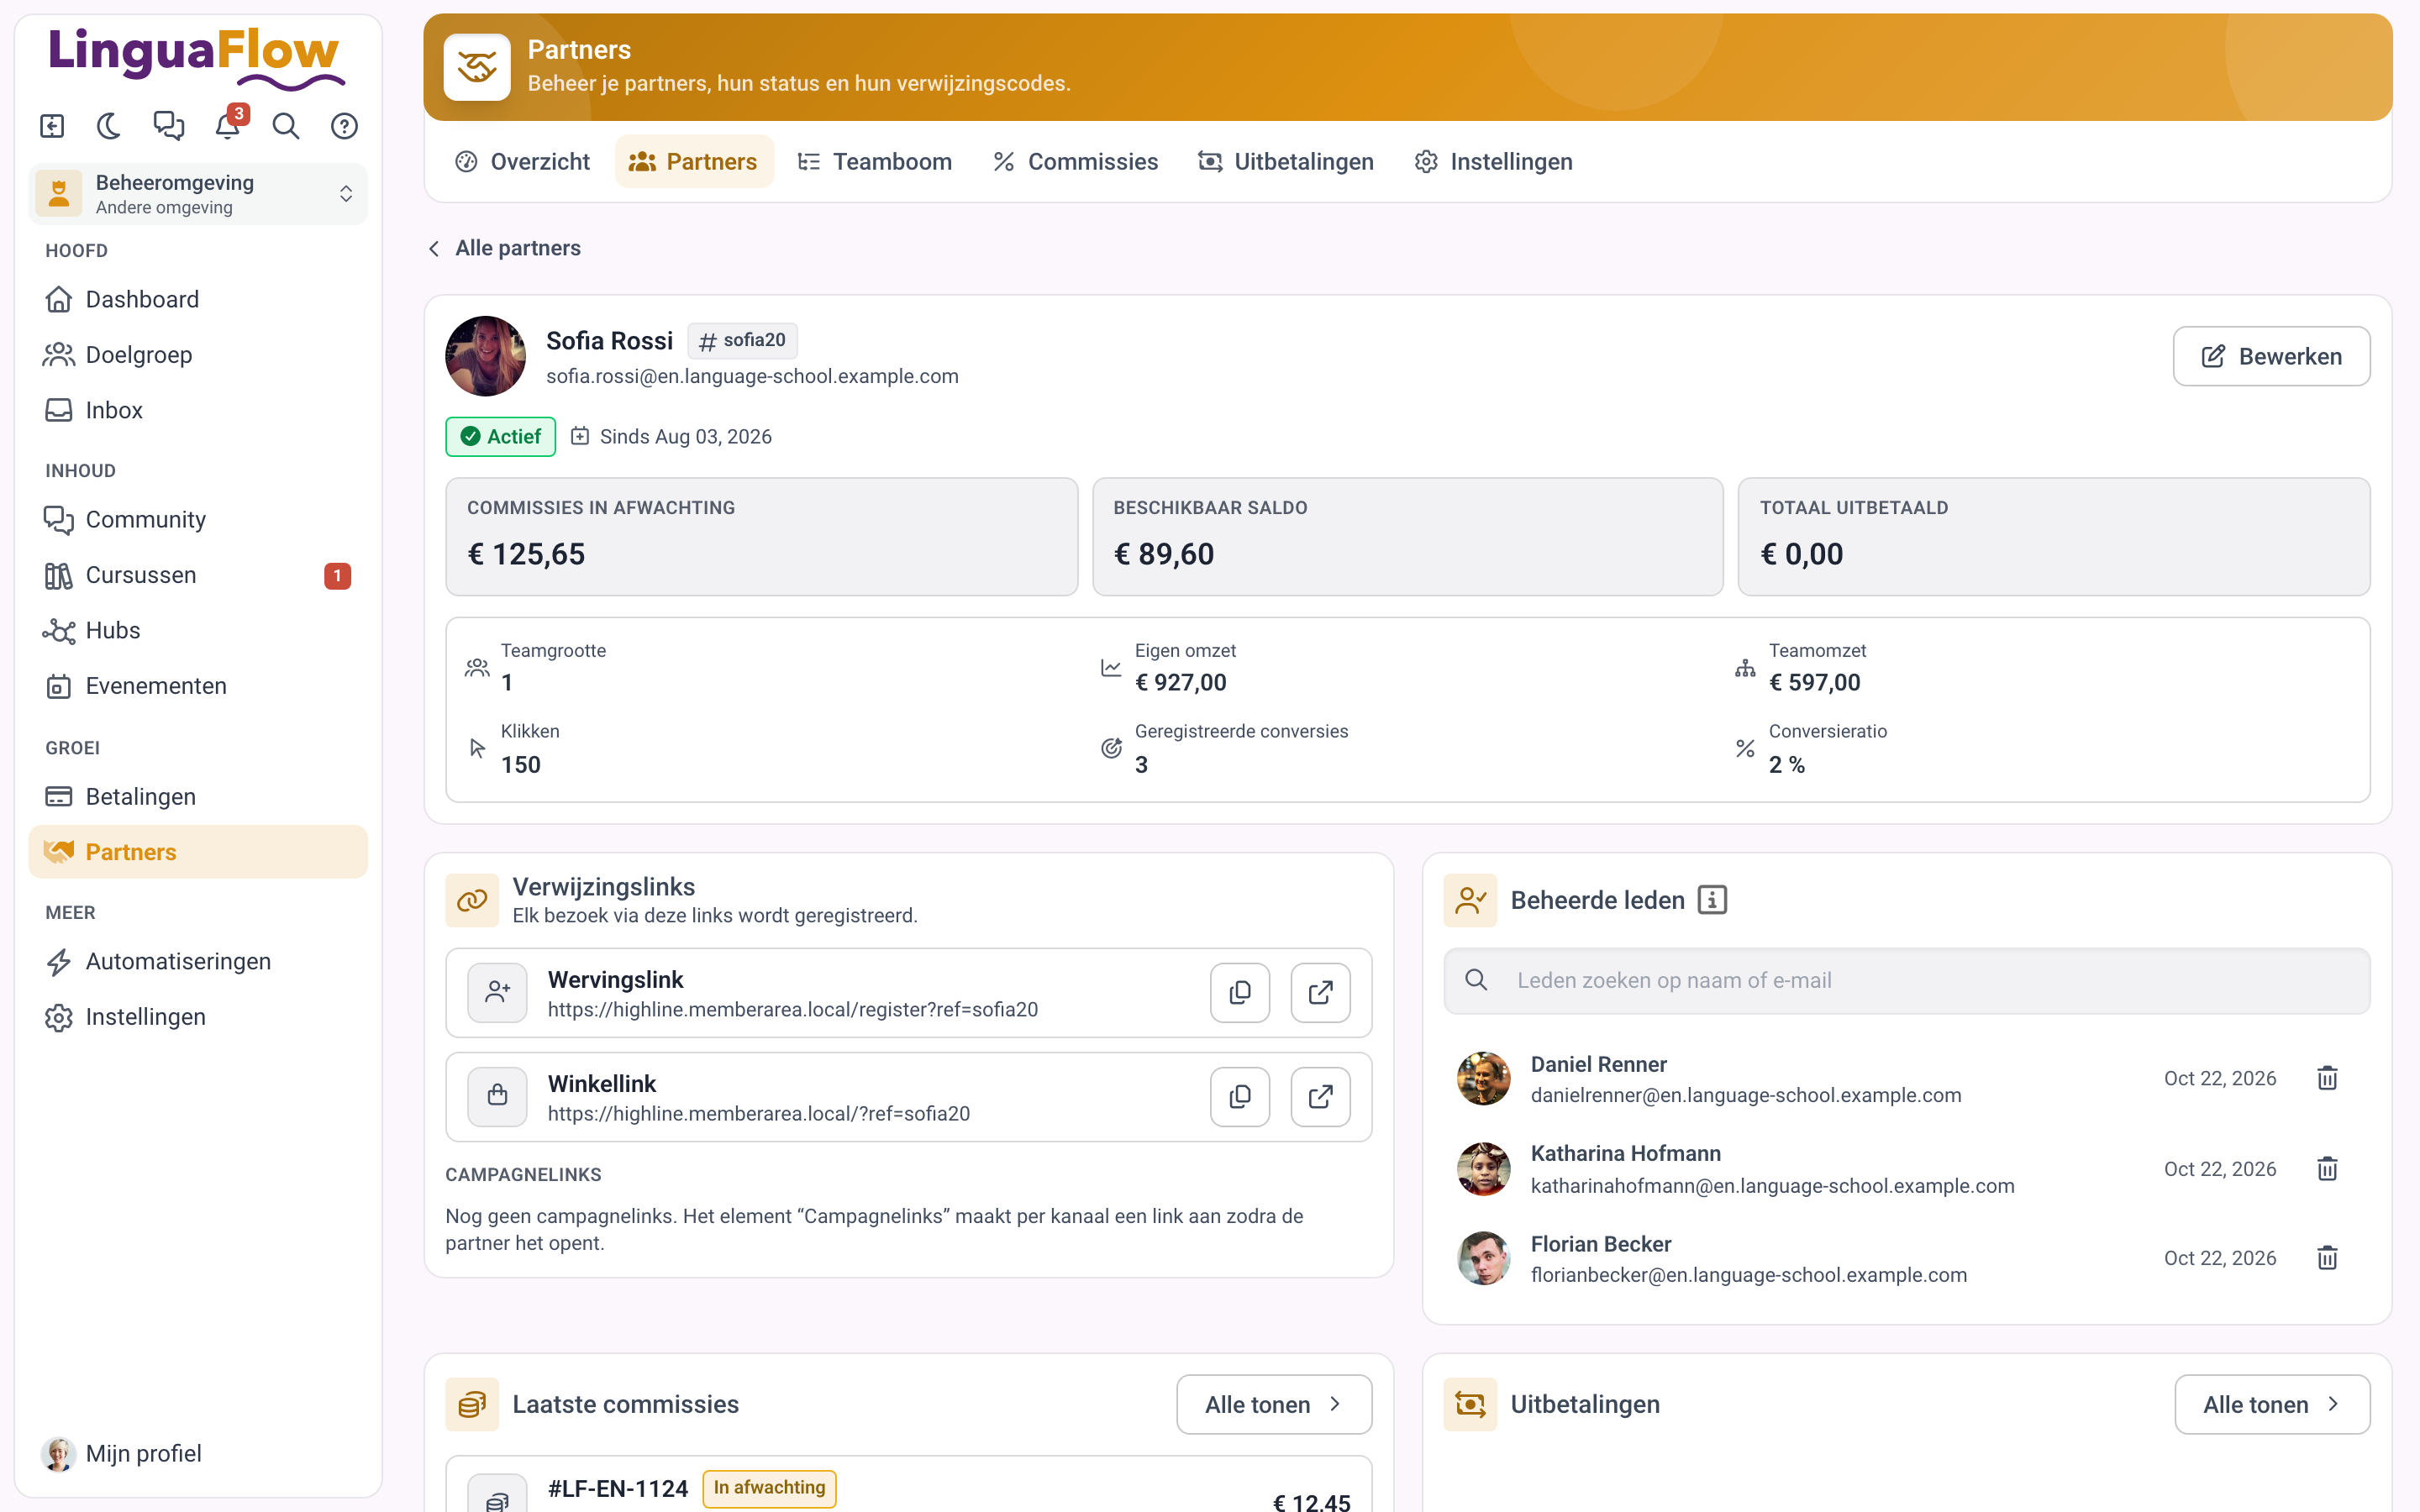Viewport: 2420px width, 1512px height.
Task: Go back to Alle partners
Action: (x=504, y=248)
